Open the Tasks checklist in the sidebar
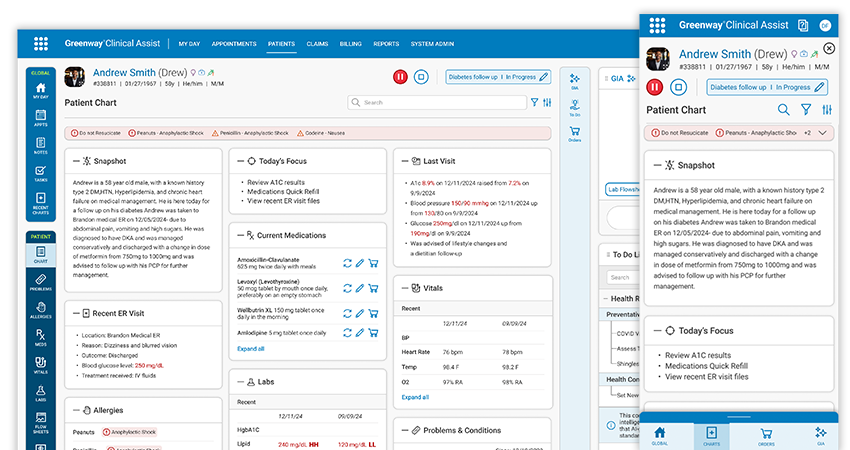Image resolution: width=850 pixels, height=450 pixels. [40, 173]
